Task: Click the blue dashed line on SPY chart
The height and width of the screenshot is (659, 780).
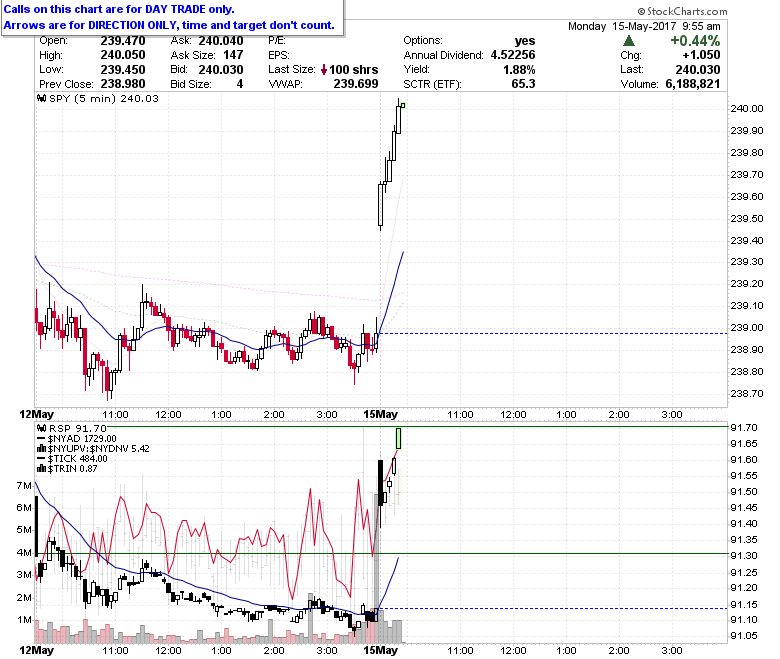Action: pos(552,334)
